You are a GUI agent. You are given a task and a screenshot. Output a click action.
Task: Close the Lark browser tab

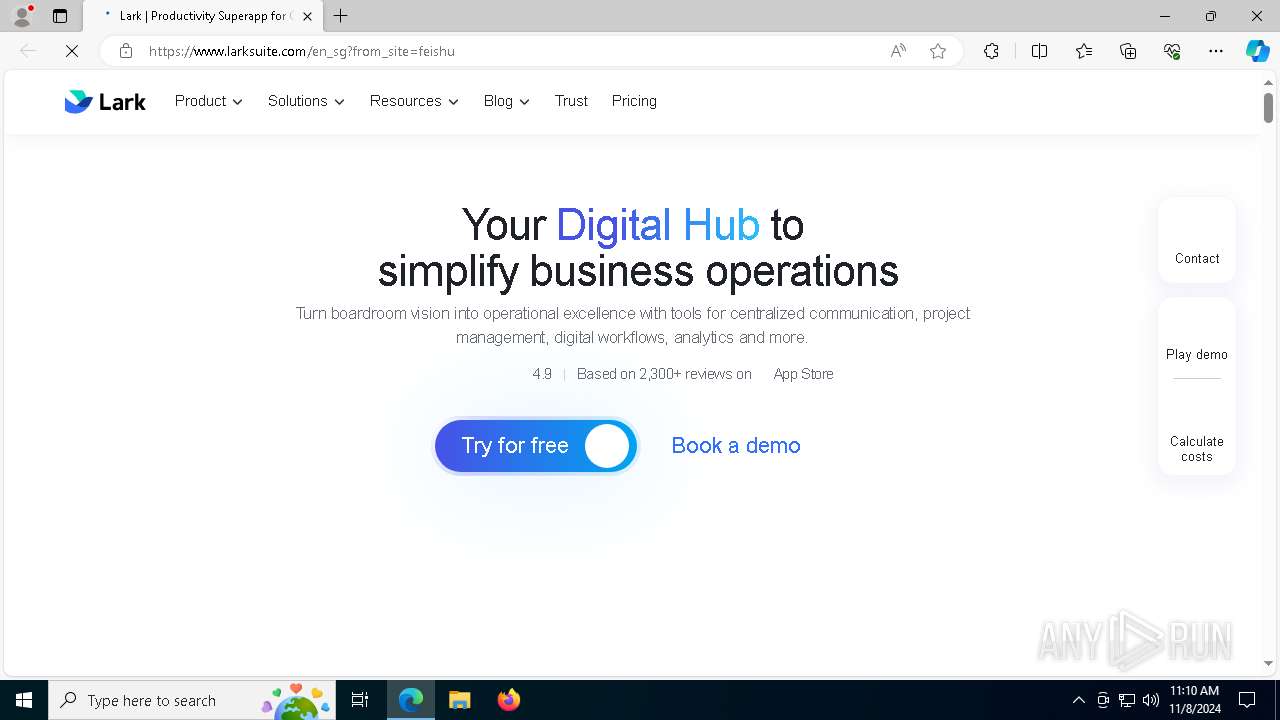(x=307, y=16)
